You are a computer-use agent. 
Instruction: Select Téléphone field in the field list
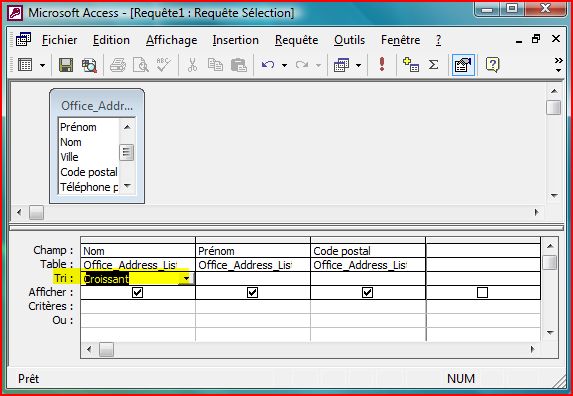click(88, 187)
